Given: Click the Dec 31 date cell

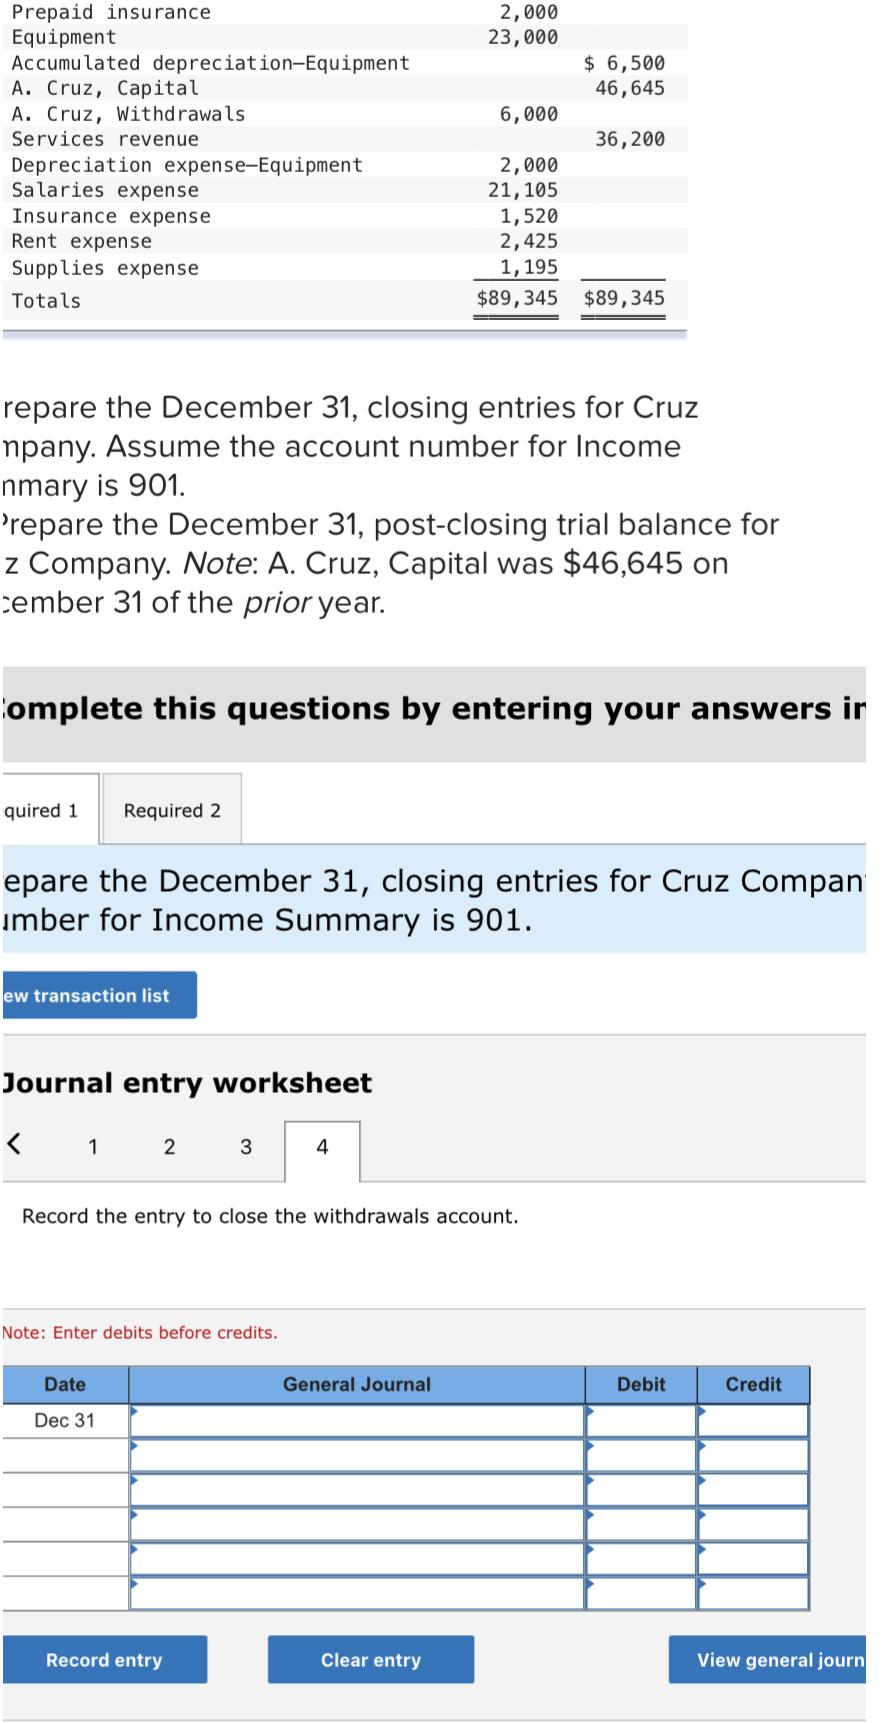Looking at the screenshot, I should pyautogui.click(x=62, y=1419).
